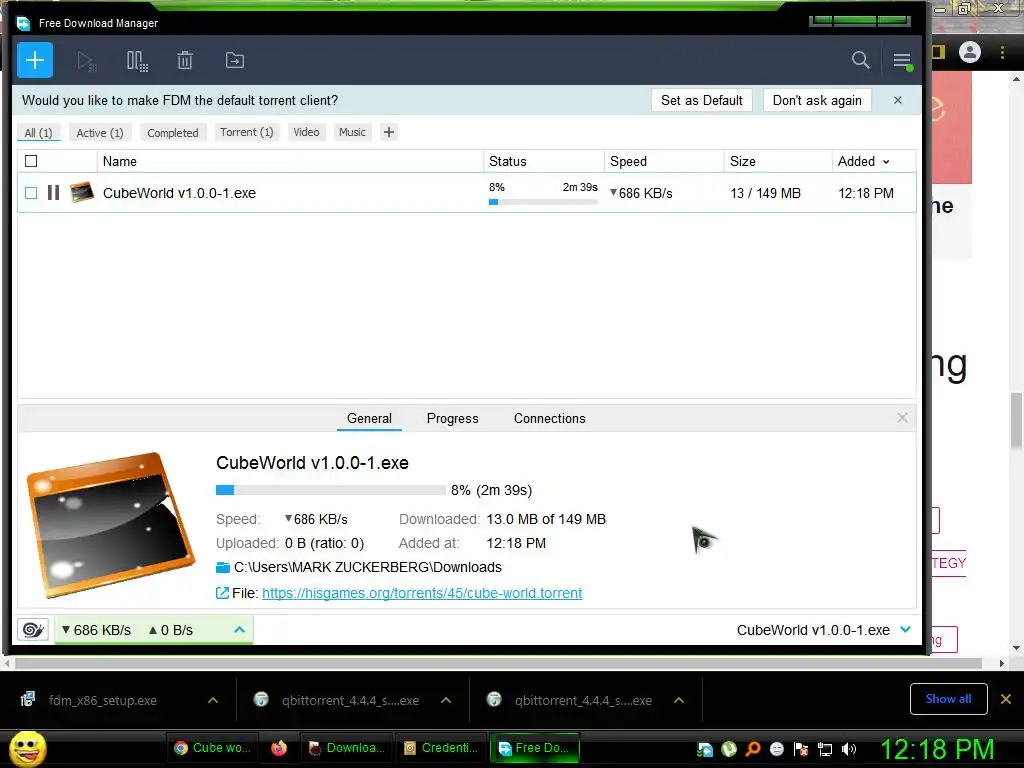This screenshot has height=768, width=1024.
Task: Open options for fdm_x86_setup.exe download
Action: tap(213, 700)
